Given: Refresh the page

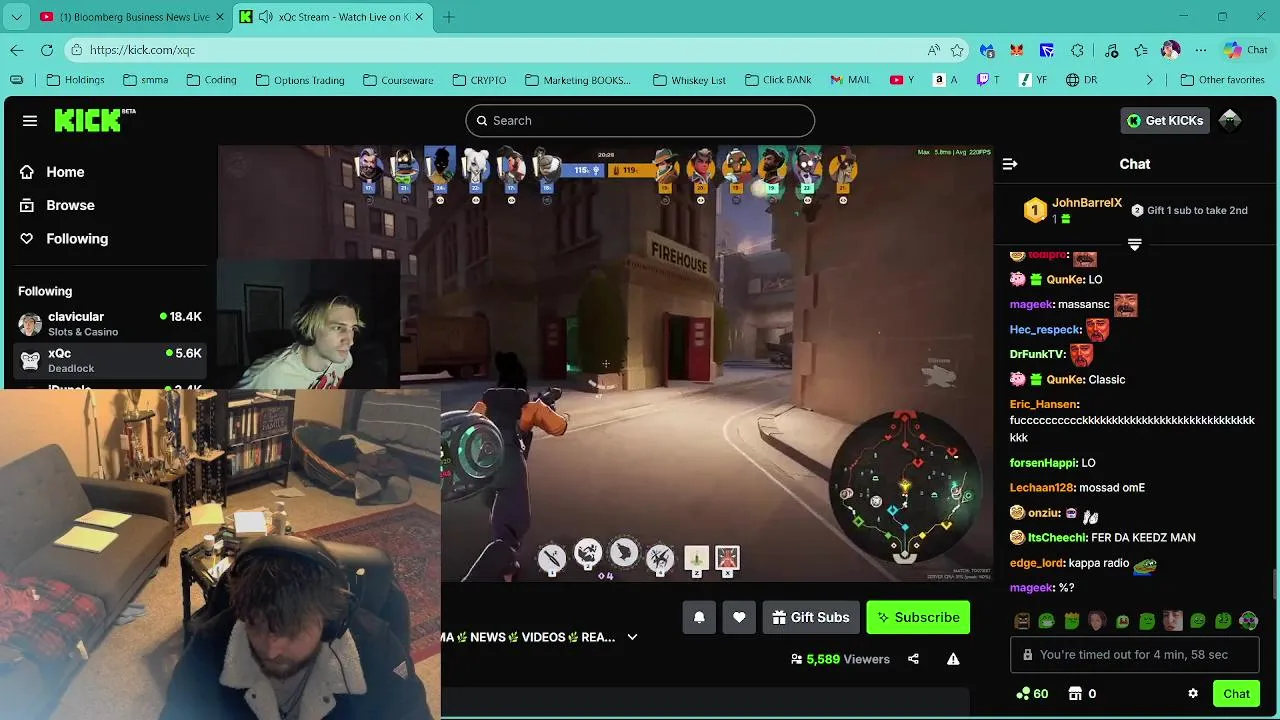Looking at the screenshot, I should (x=47, y=50).
